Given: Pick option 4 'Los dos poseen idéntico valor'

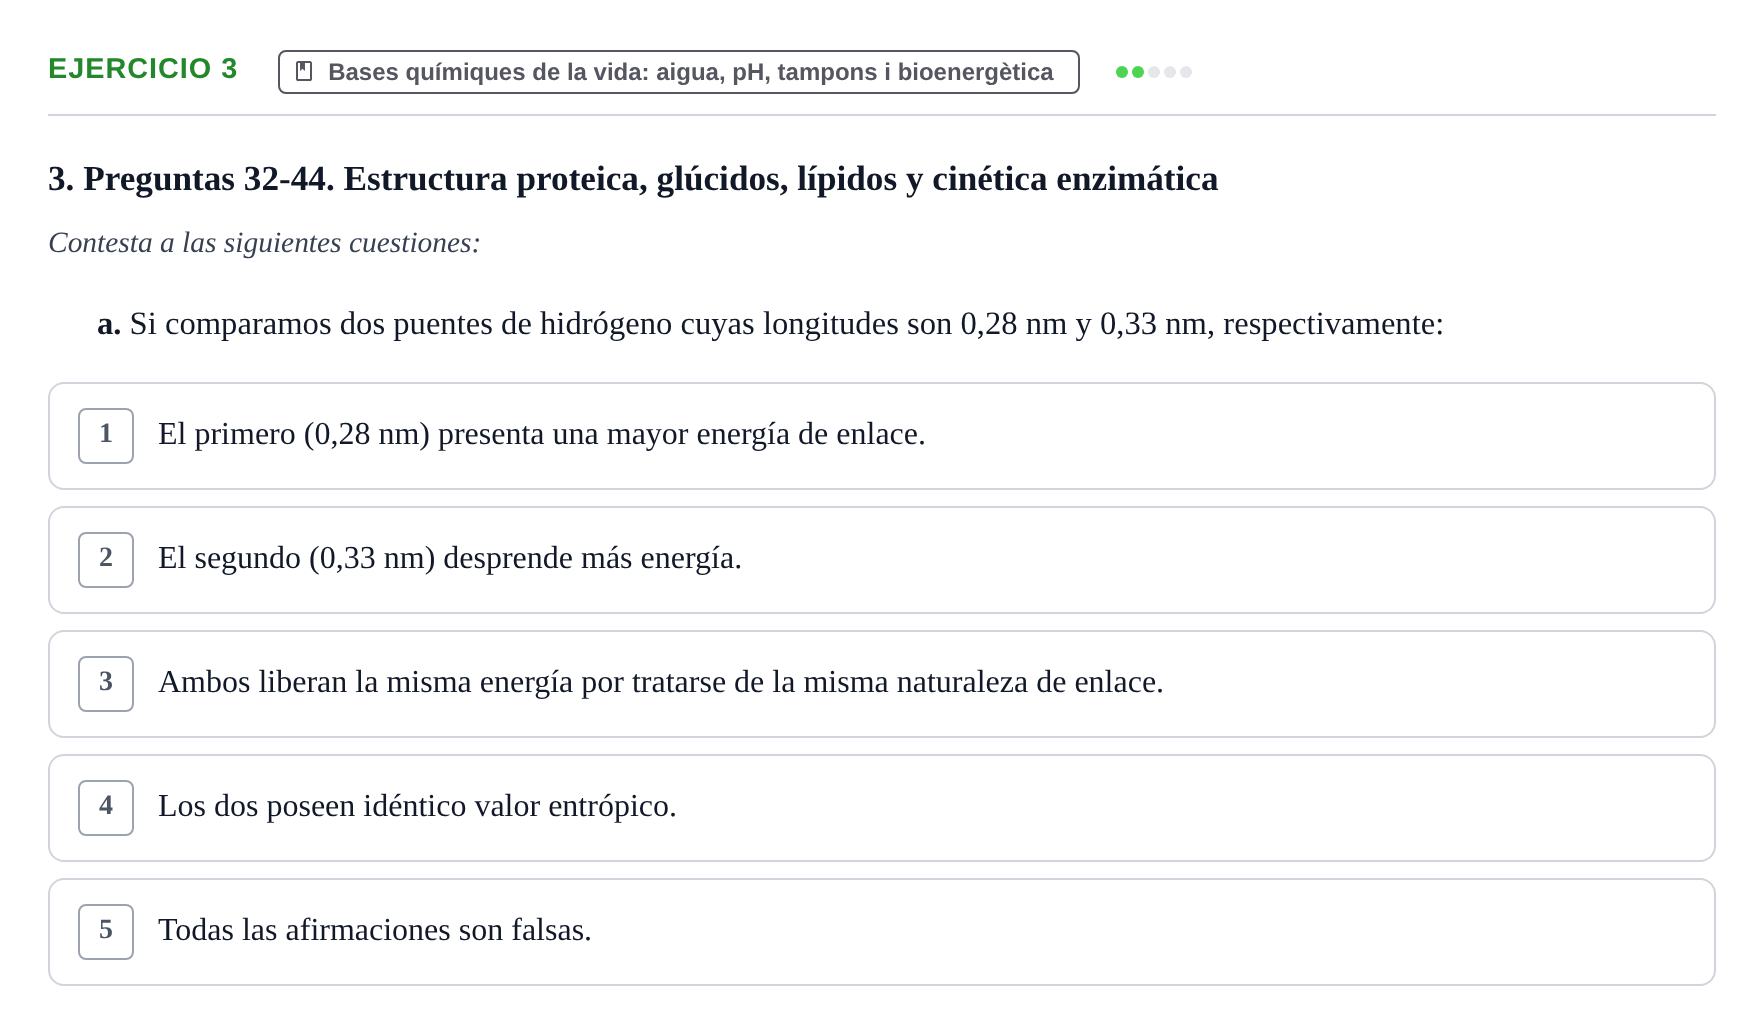Looking at the screenshot, I should [882, 808].
